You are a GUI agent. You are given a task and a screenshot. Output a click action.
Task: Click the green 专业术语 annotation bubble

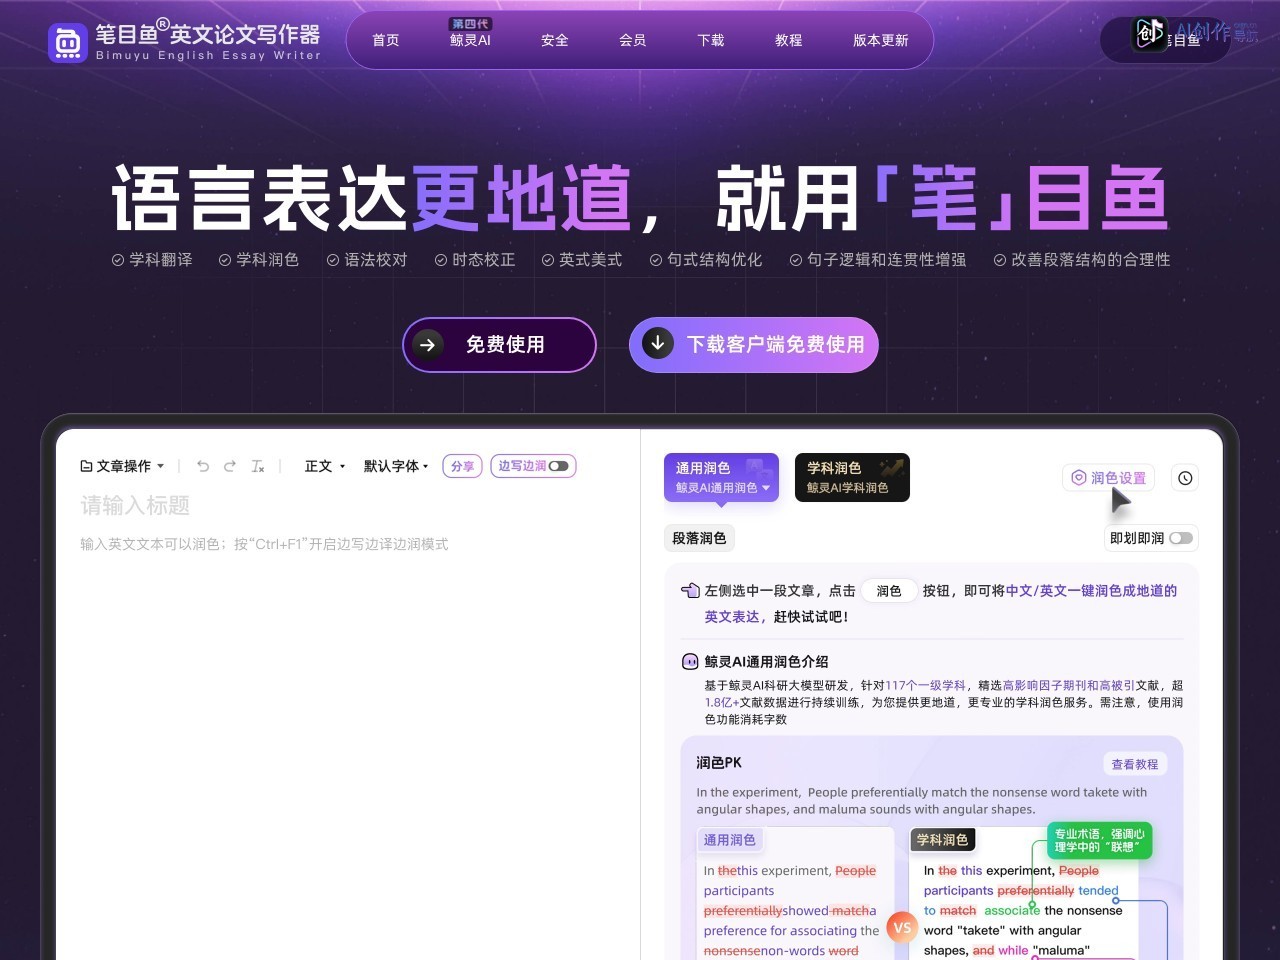pyautogui.click(x=1099, y=840)
